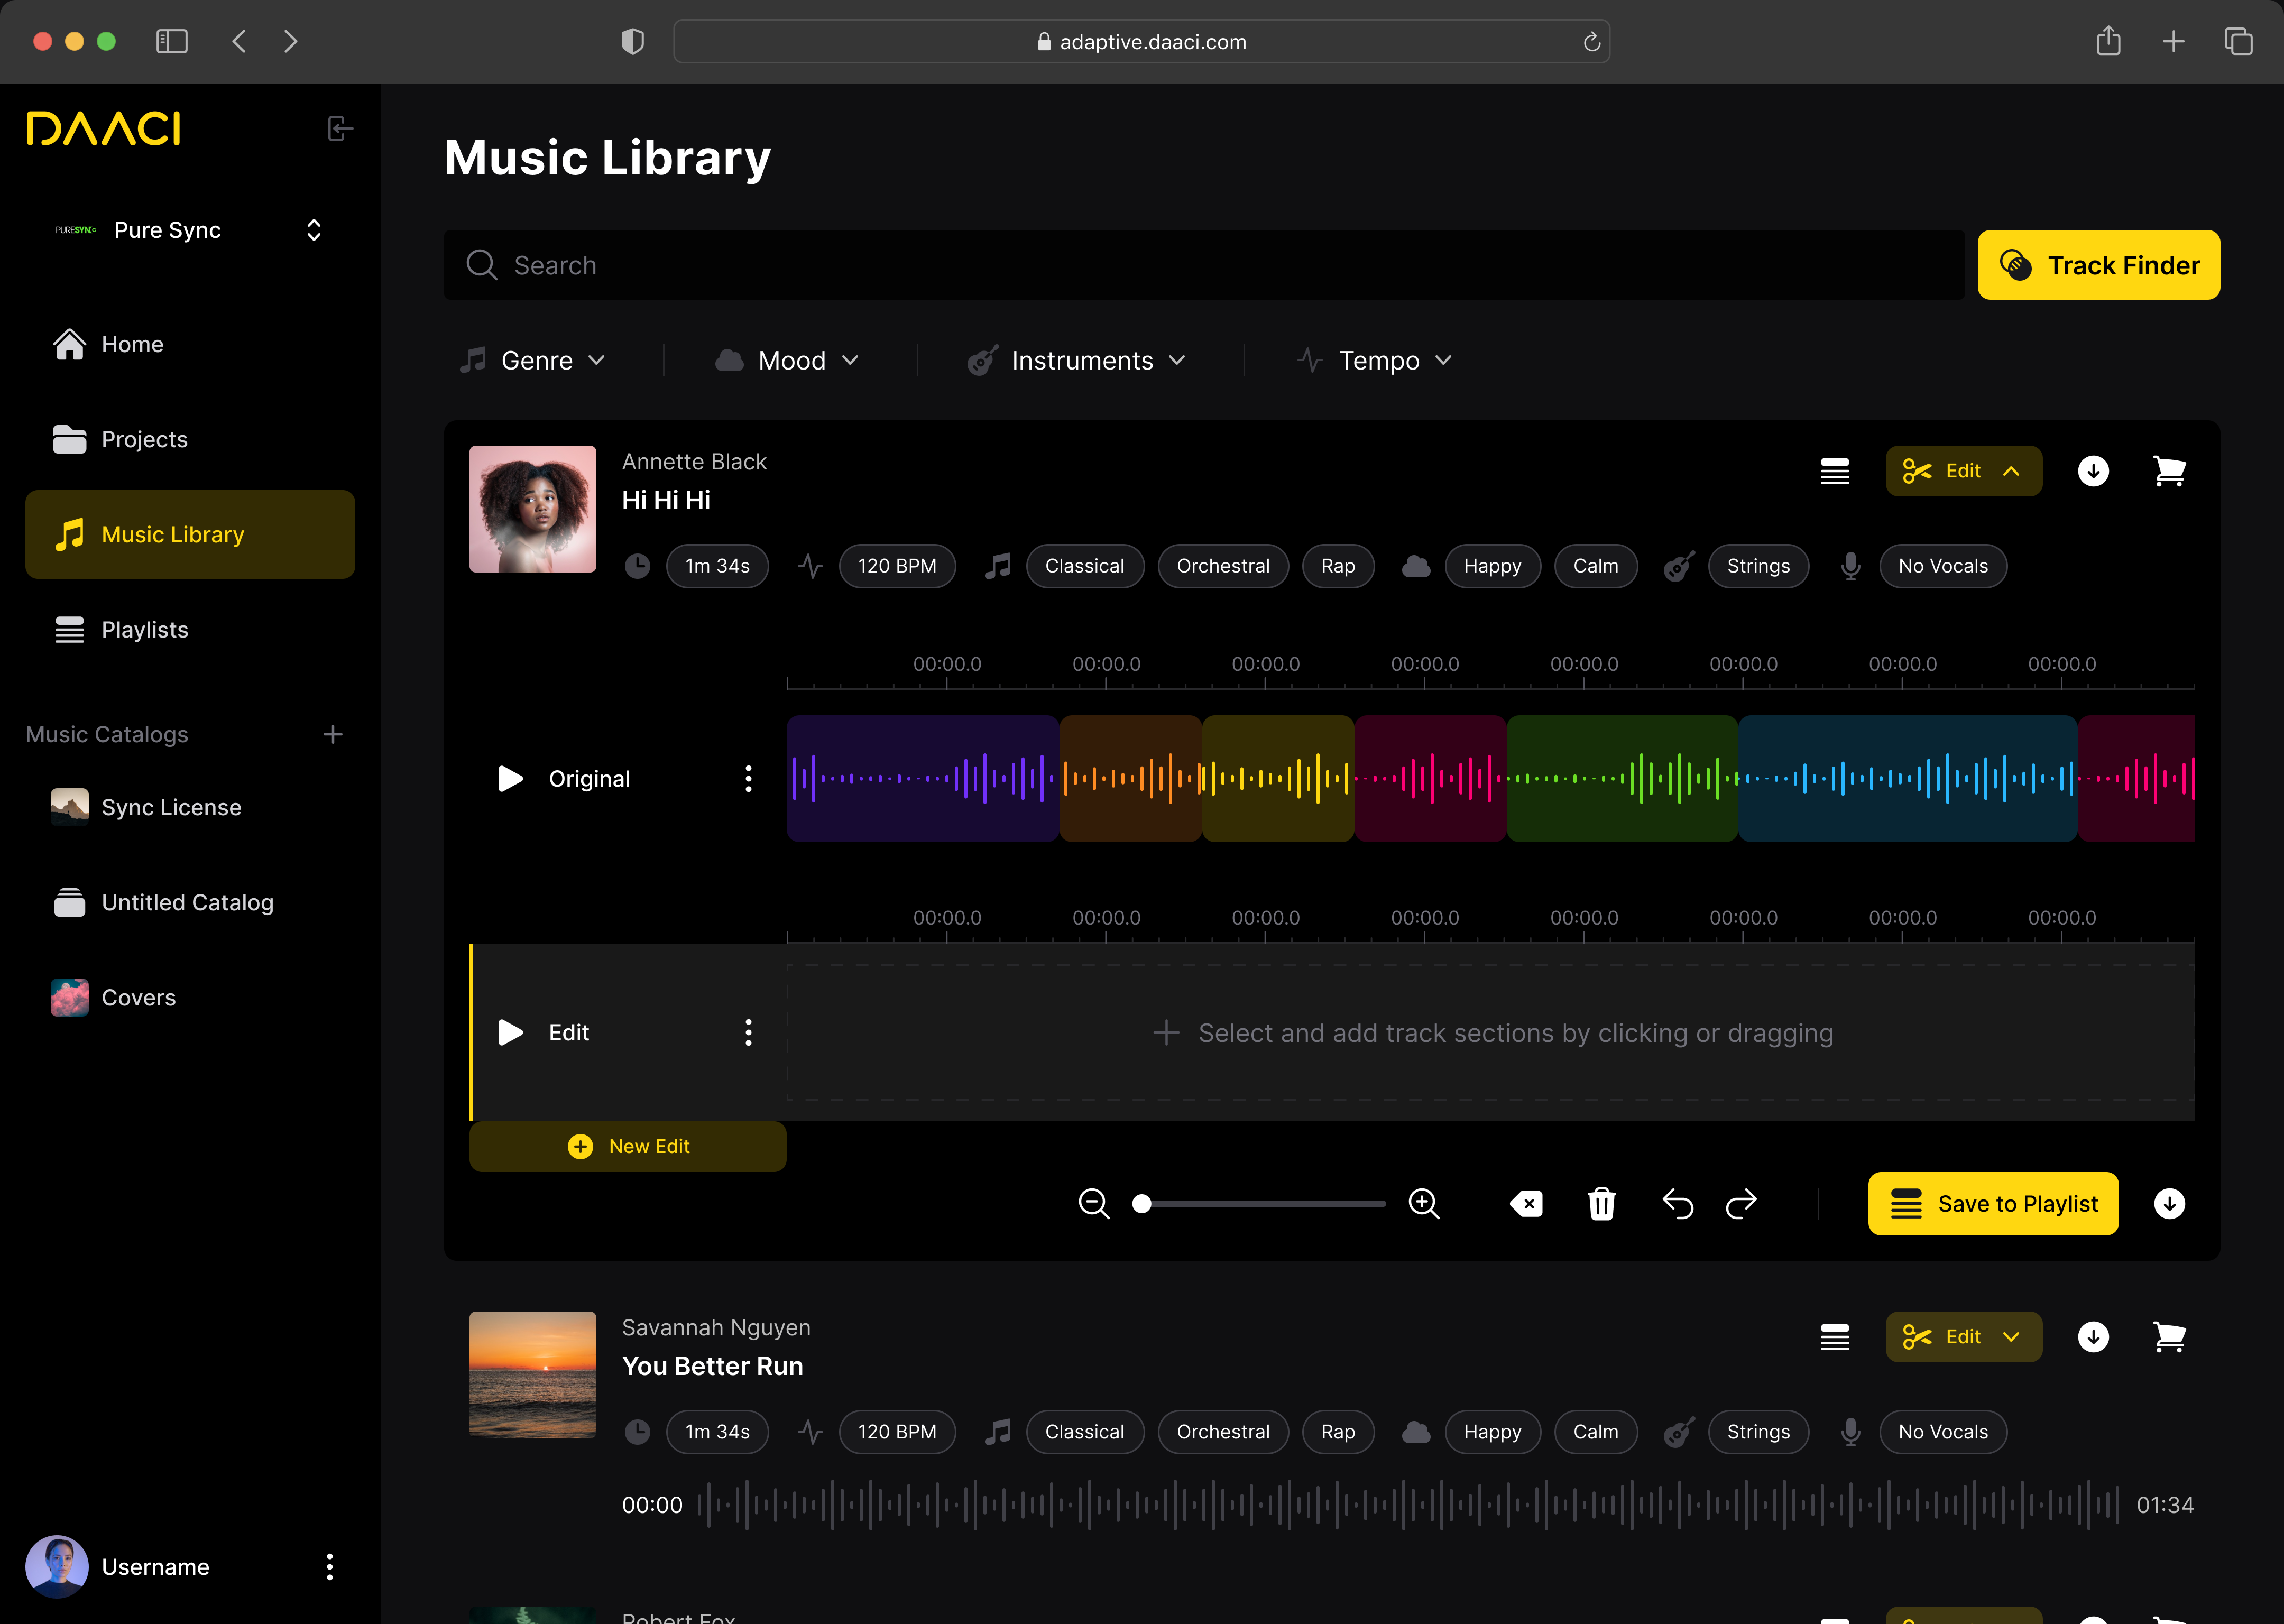The image size is (2284, 1624).
Task: Click the sidebar logout icon
Action: 340,129
